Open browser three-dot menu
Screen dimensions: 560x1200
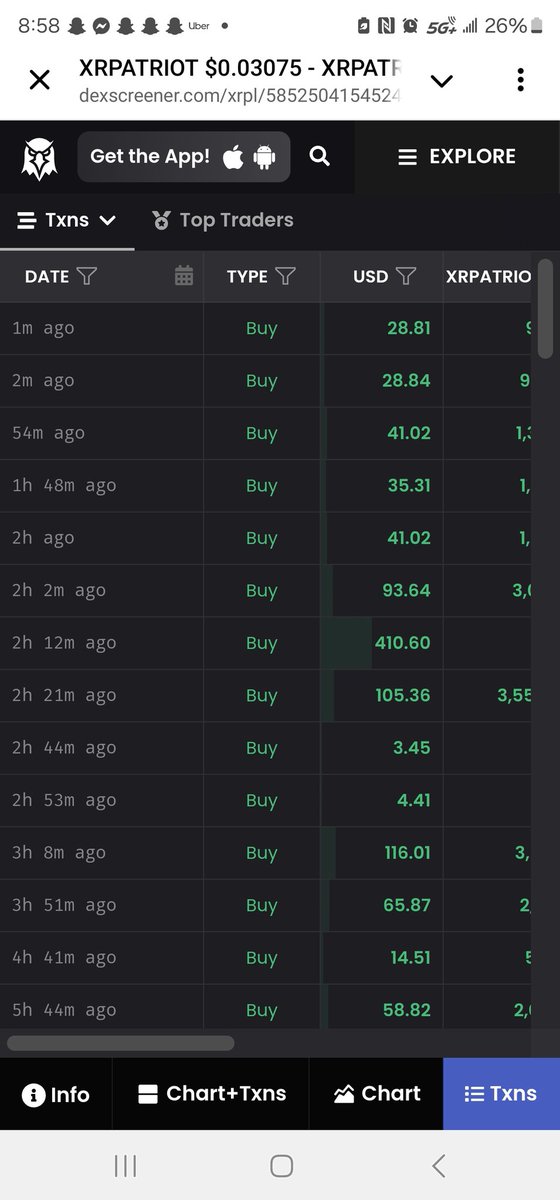pyautogui.click(x=520, y=80)
